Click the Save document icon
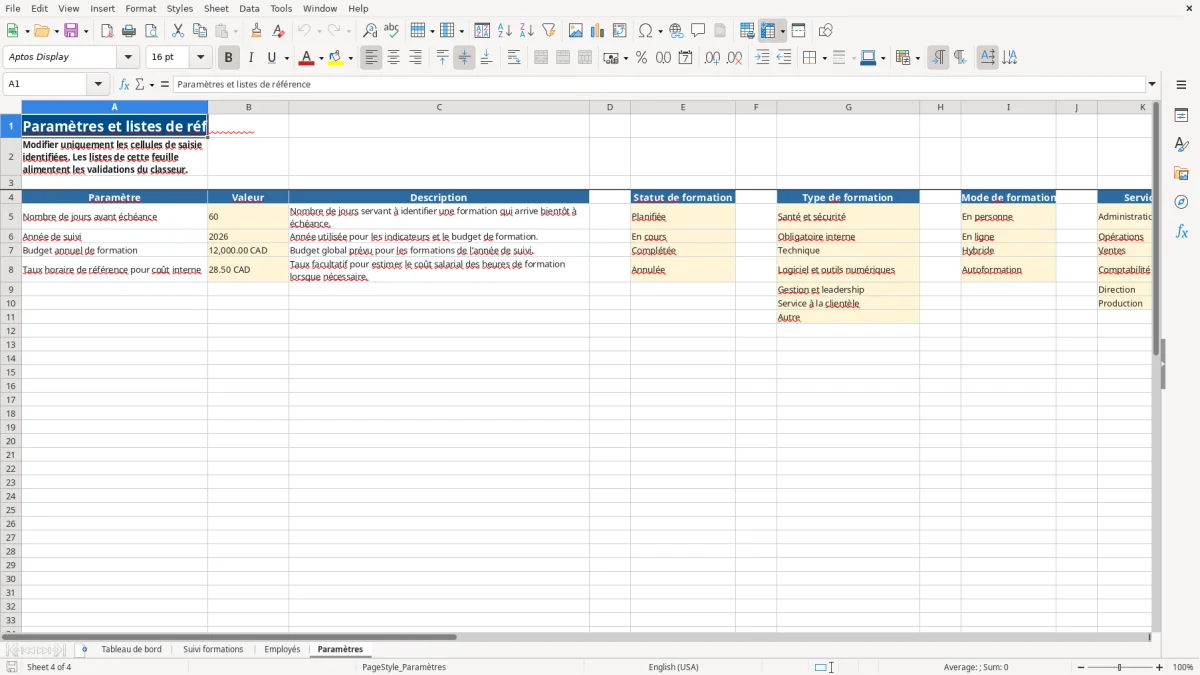 point(71,31)
